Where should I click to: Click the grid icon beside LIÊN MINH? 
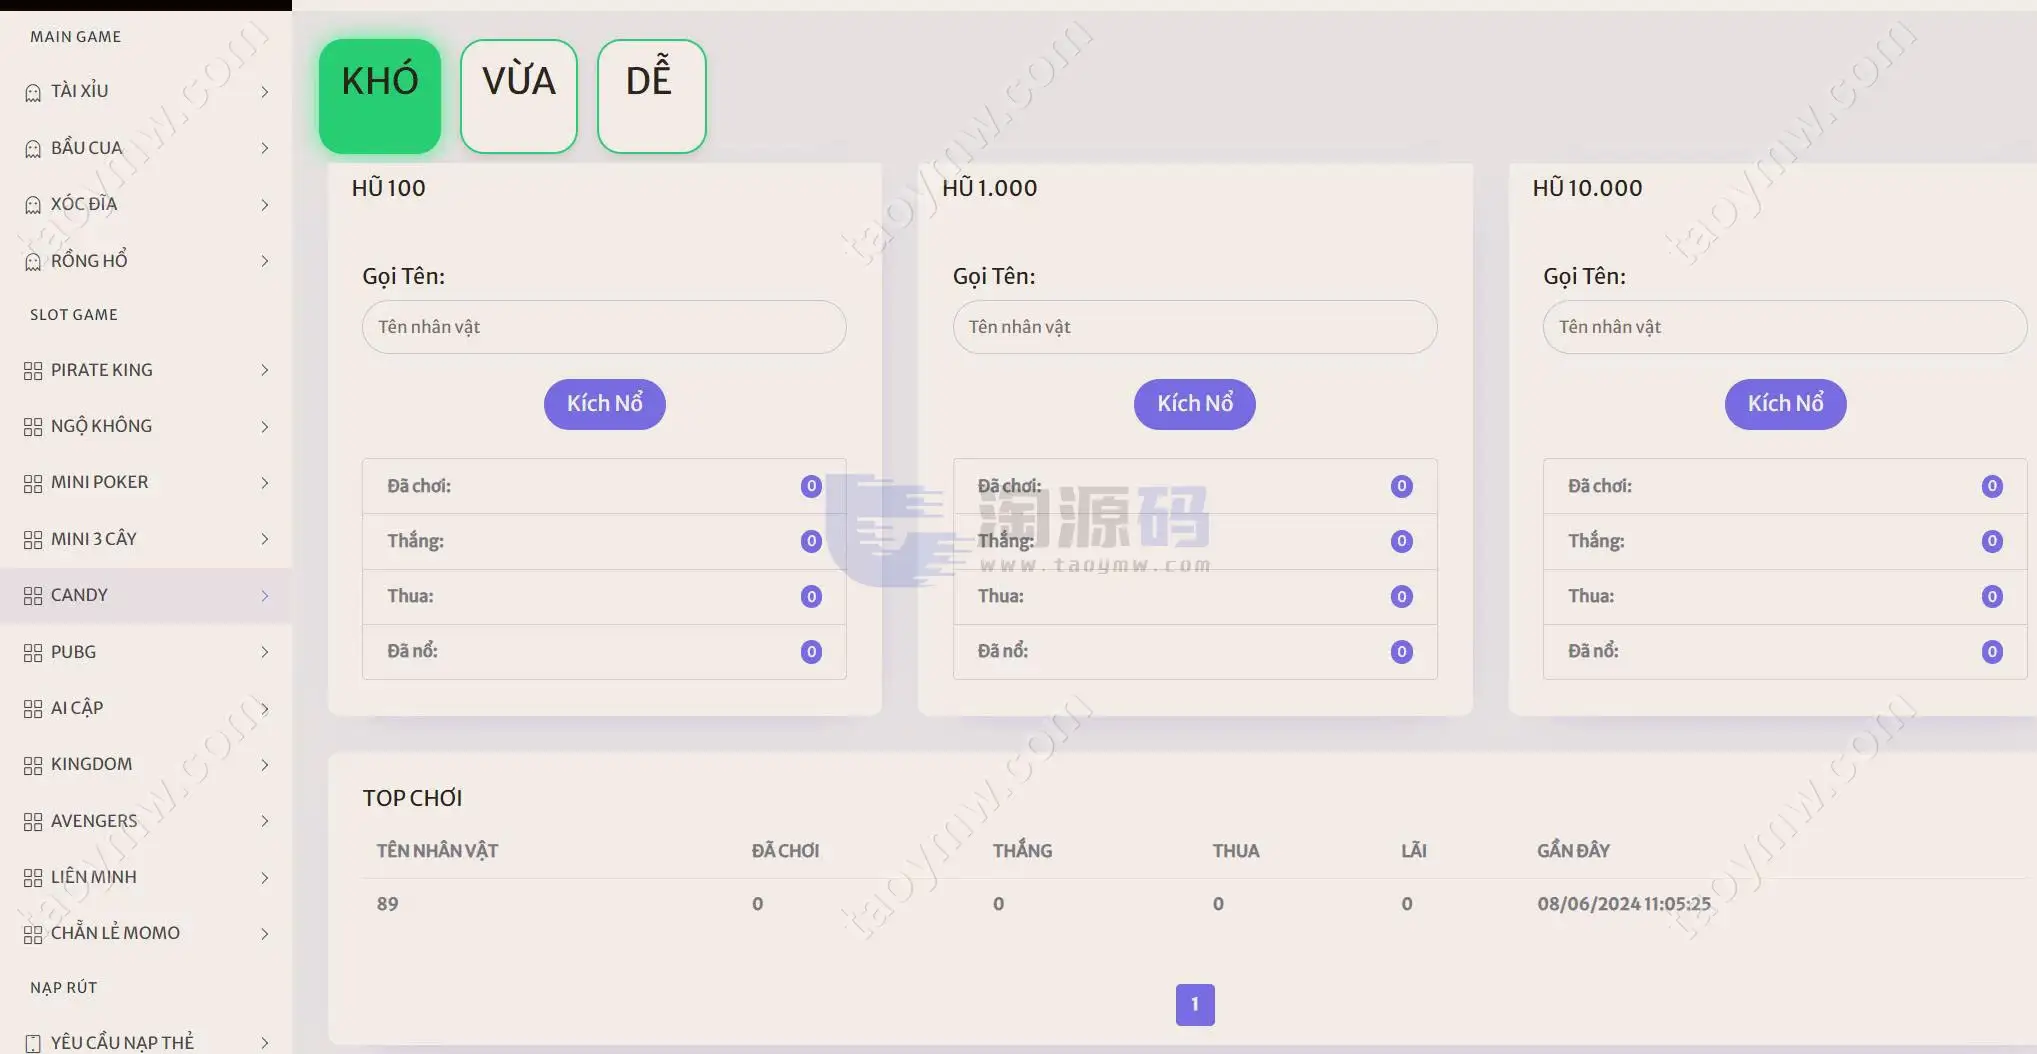click(33, 878)
